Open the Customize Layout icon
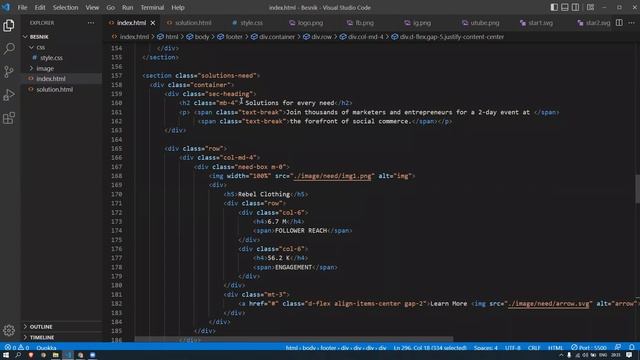This screenshot has width=640, height=360. (x=590, y=7)
